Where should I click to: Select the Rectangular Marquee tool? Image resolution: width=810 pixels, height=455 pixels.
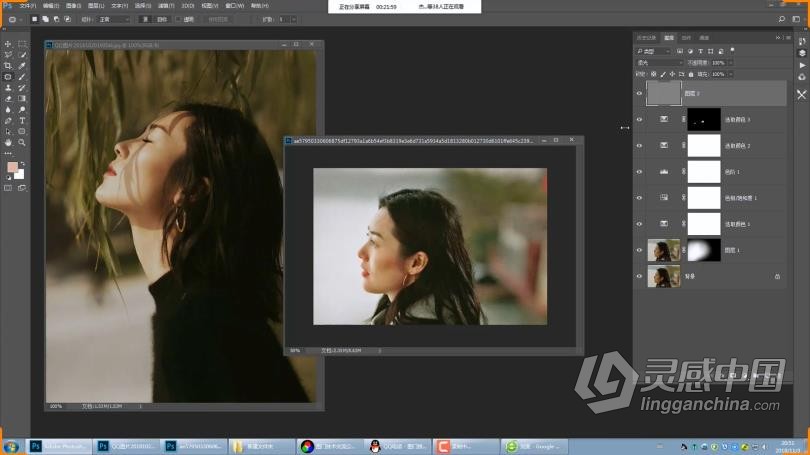click(x=22, y=44)
